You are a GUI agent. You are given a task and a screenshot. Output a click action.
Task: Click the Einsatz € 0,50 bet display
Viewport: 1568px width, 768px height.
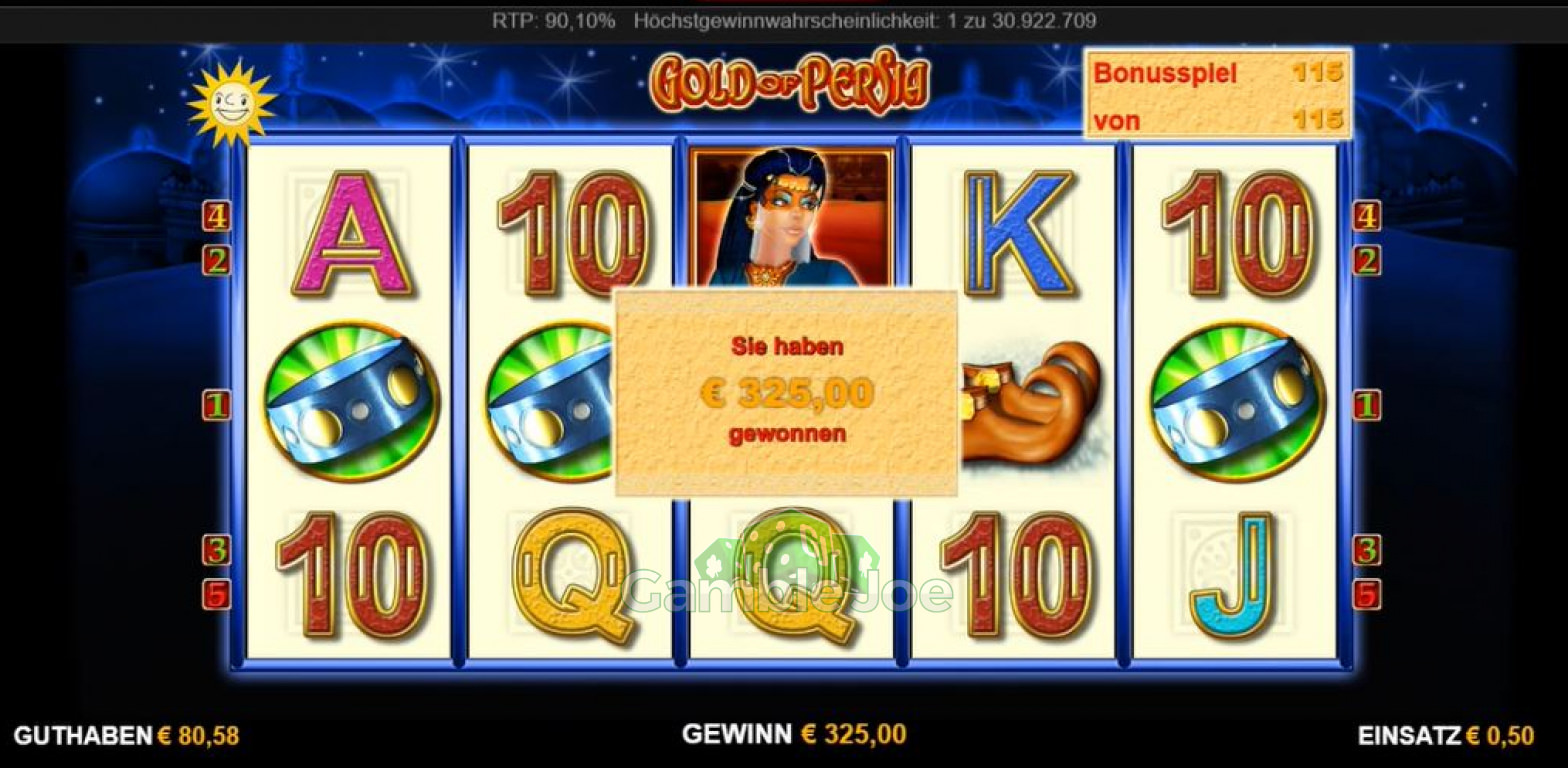[x=1445, y=736]
